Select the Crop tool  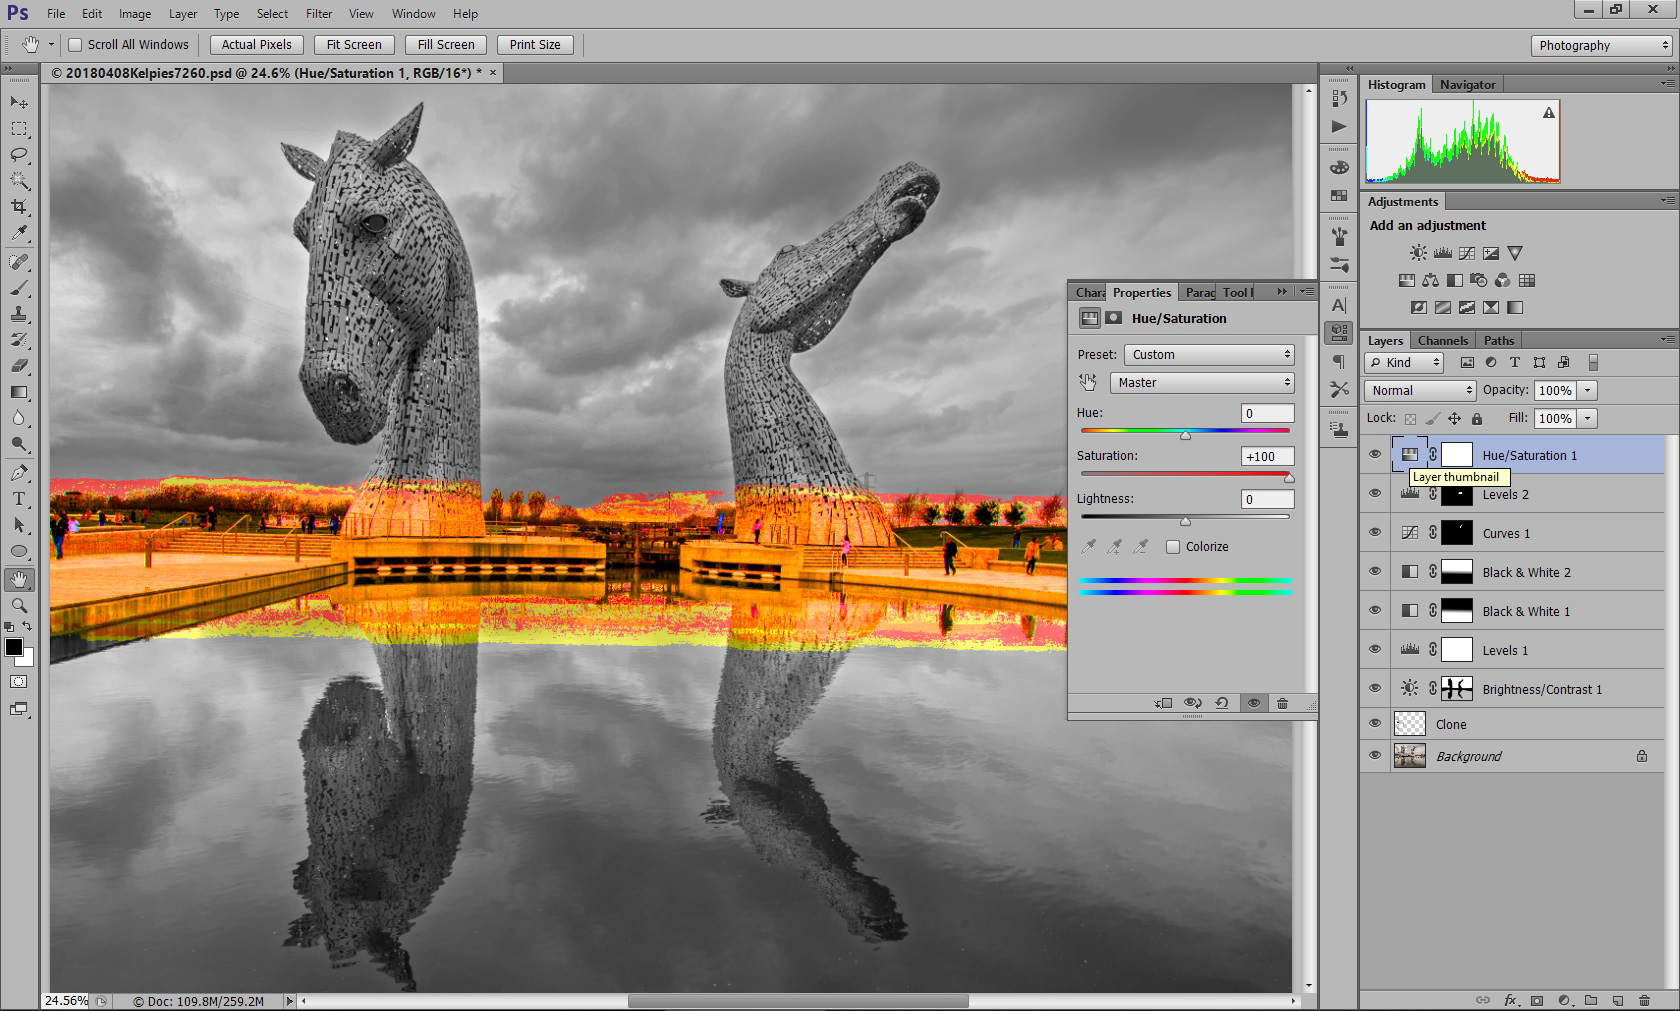19,207
